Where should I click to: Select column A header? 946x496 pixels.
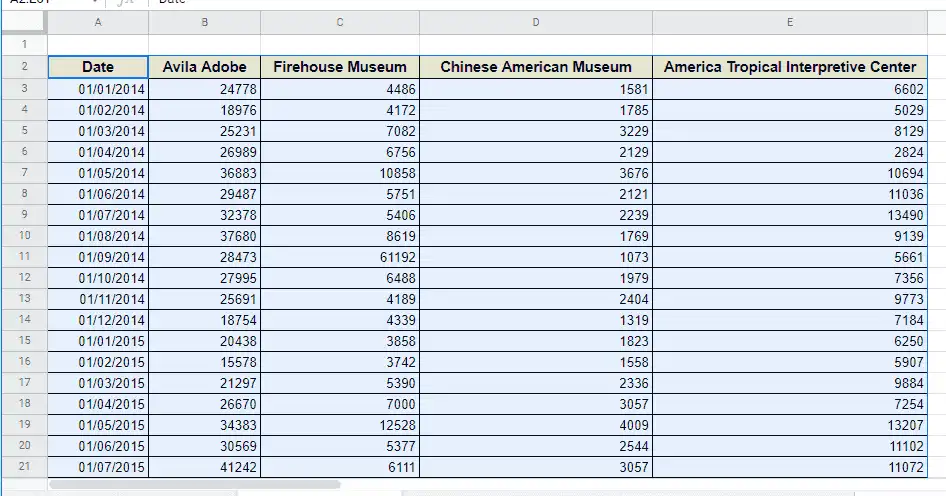pos(98,22)
